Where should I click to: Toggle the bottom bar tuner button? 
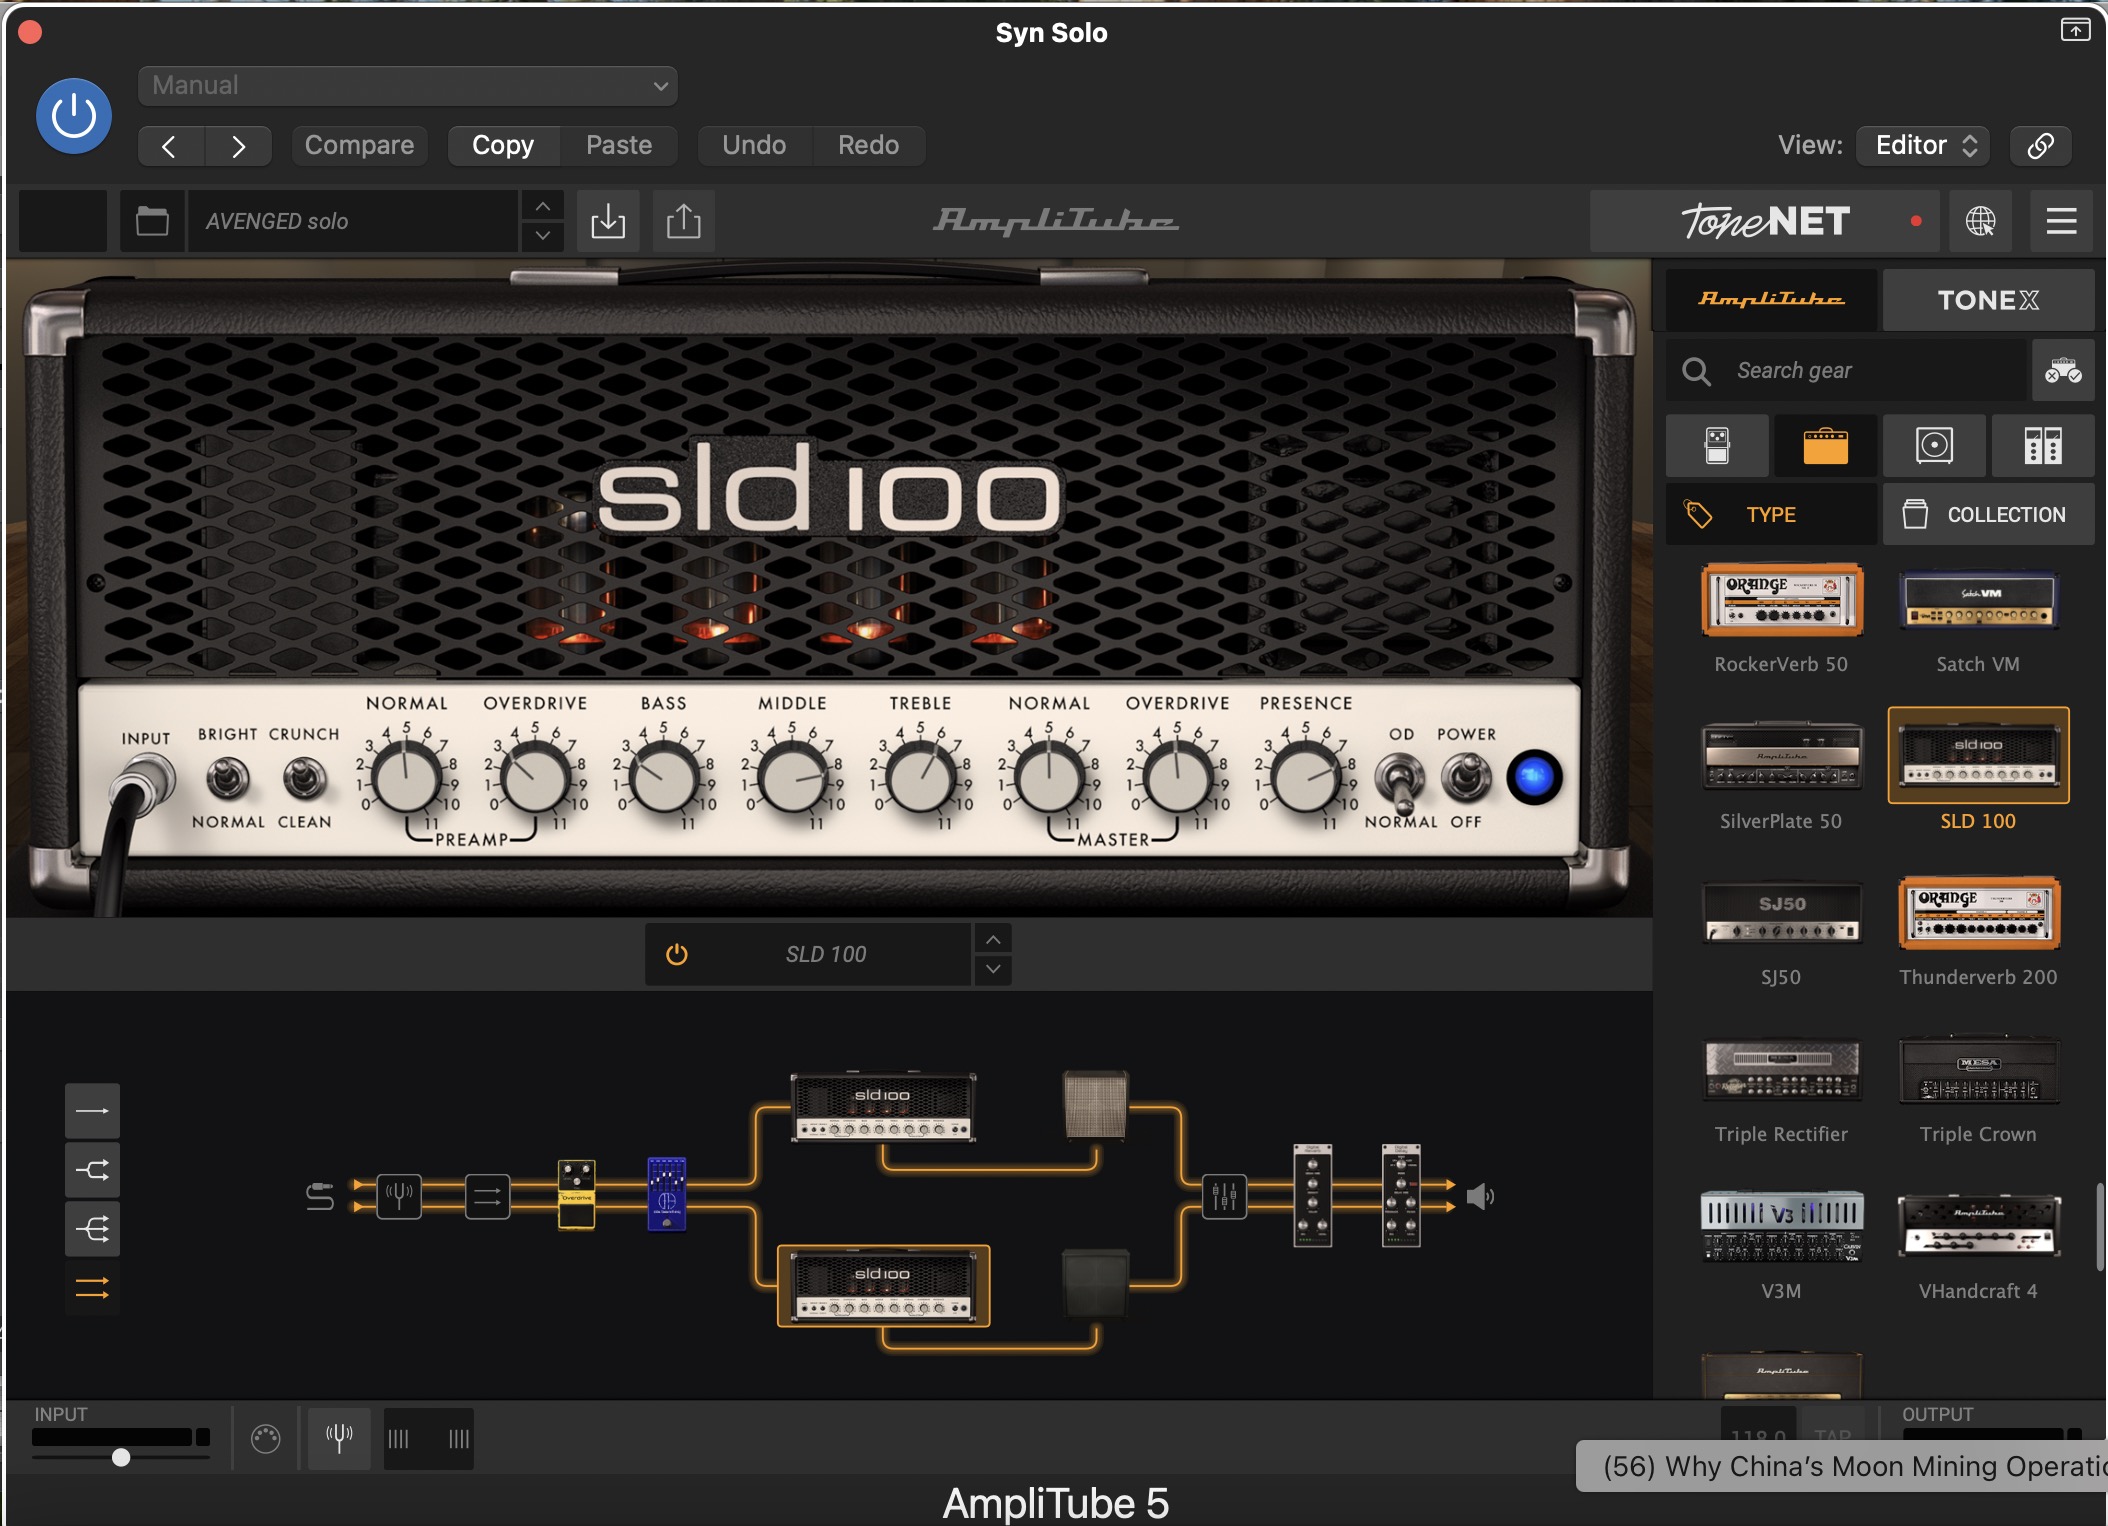click(339, 1439)
